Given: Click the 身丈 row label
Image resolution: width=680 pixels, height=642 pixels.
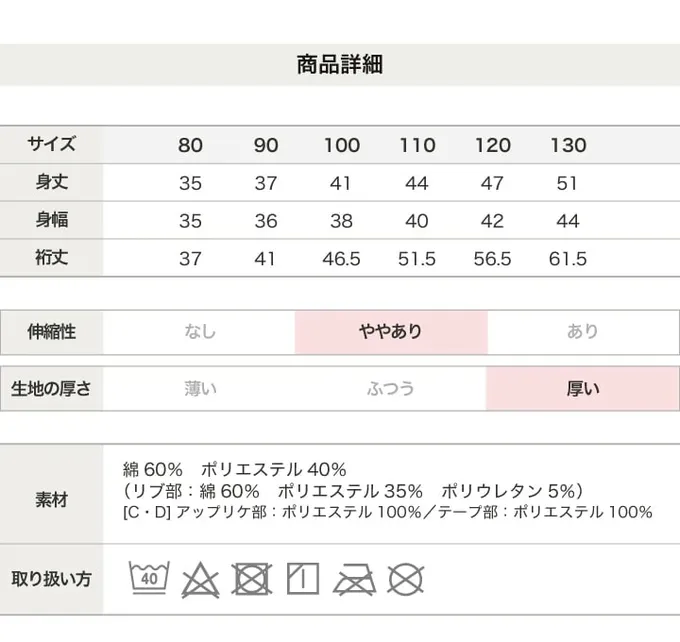Looking at the screenshot, I should coord(51,183).
